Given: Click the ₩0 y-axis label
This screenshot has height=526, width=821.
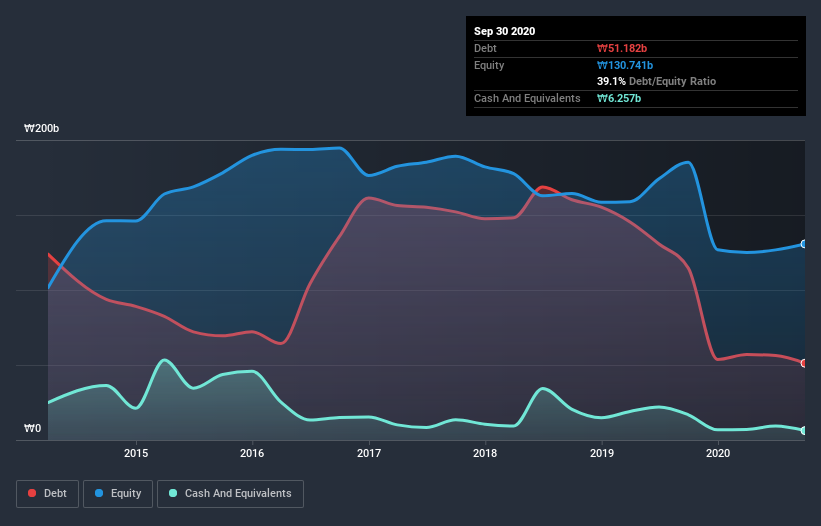Looking at the screenshot, I should click(x=32, y=428).
